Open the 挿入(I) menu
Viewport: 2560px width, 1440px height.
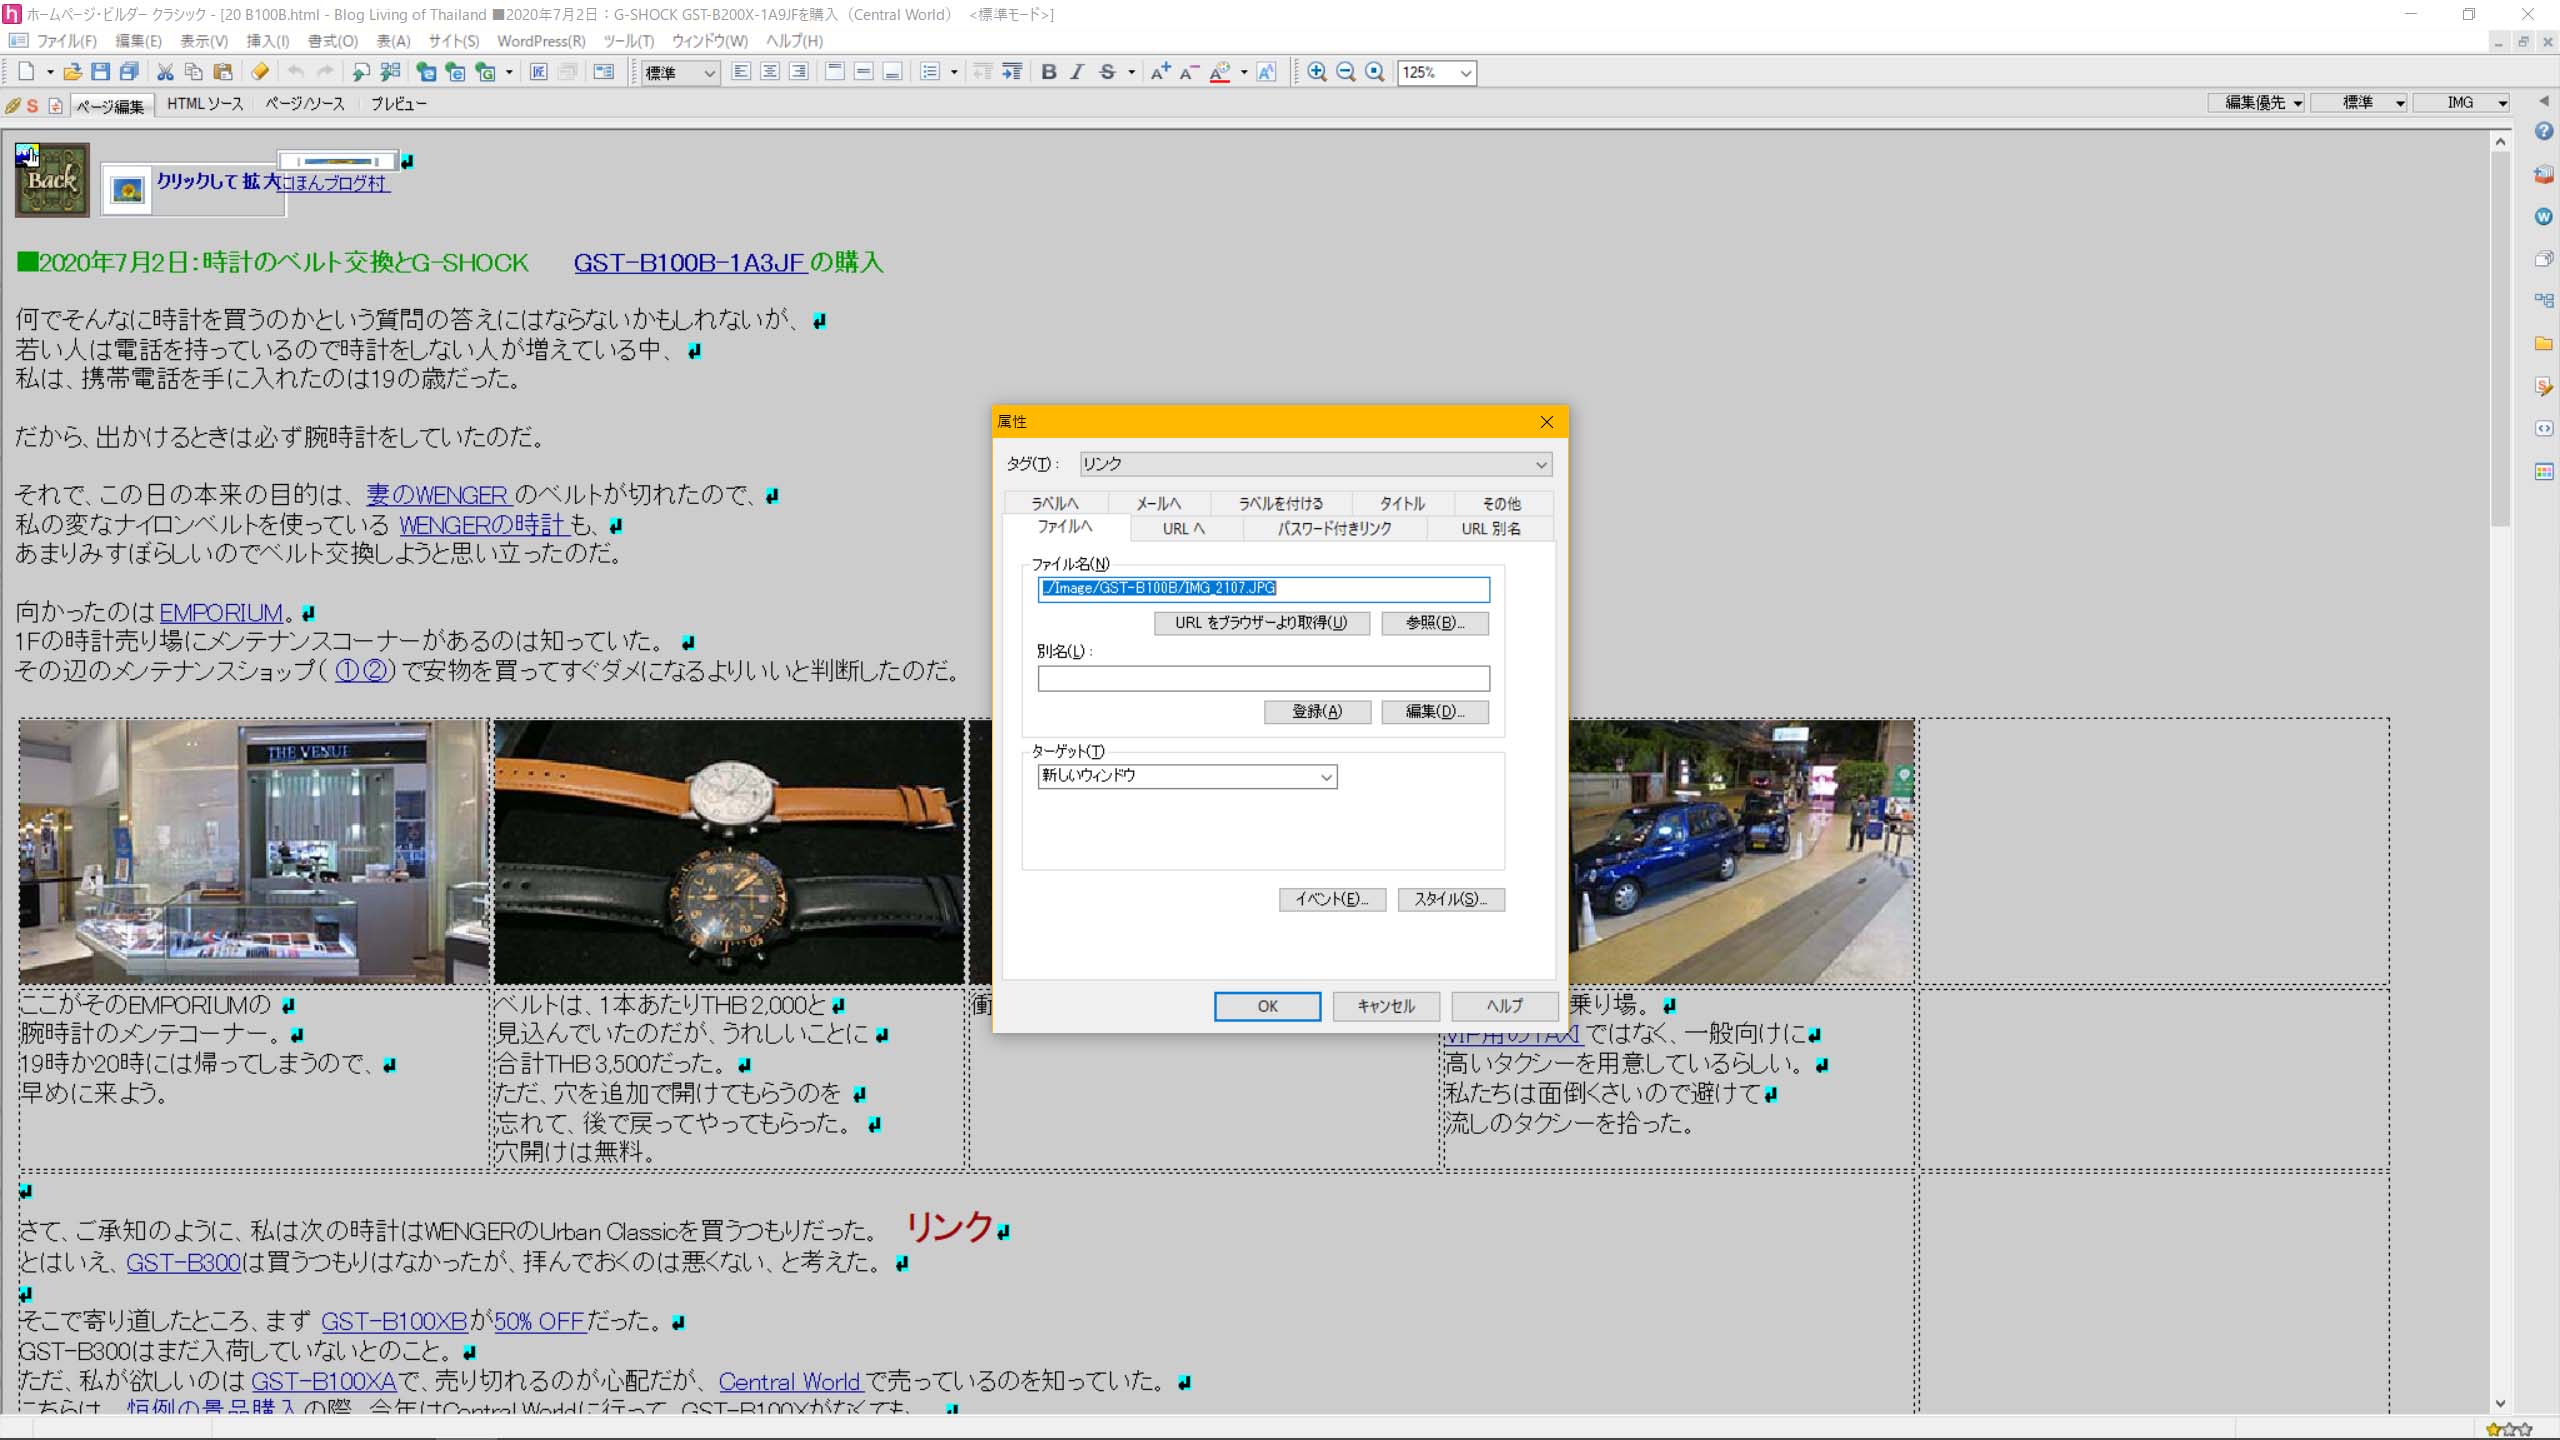coord(268,41)
